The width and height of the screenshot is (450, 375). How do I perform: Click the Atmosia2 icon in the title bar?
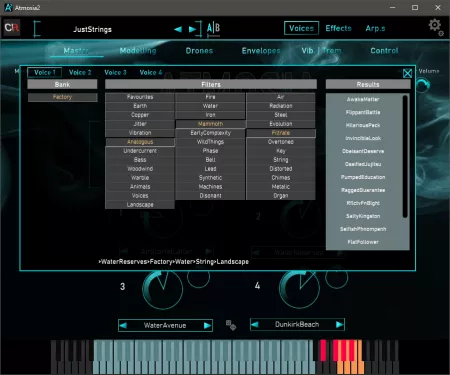(x=8, y=7)
